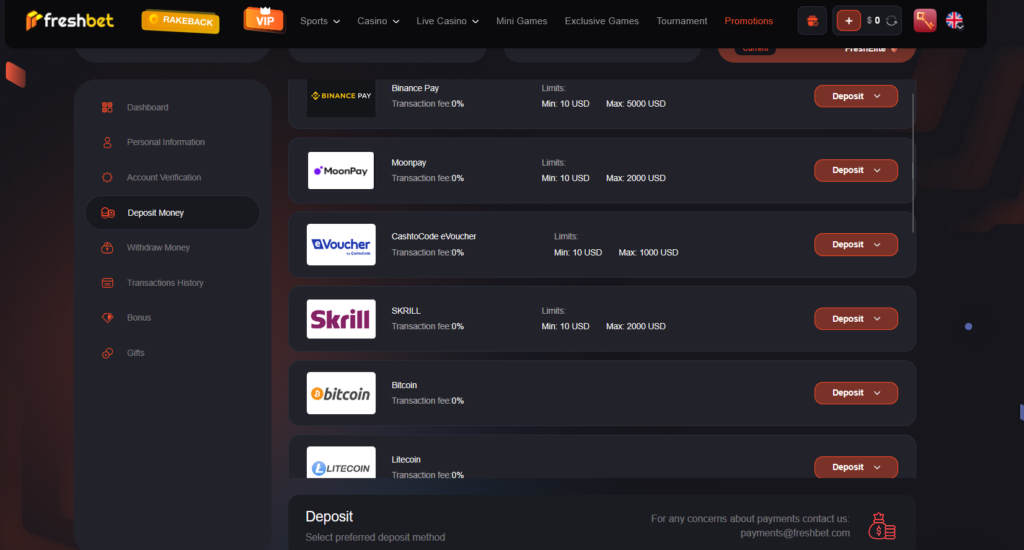Click the red chat widget at left edge
The width and height of the screenshot is (1024, 550).
pos(16,74)
